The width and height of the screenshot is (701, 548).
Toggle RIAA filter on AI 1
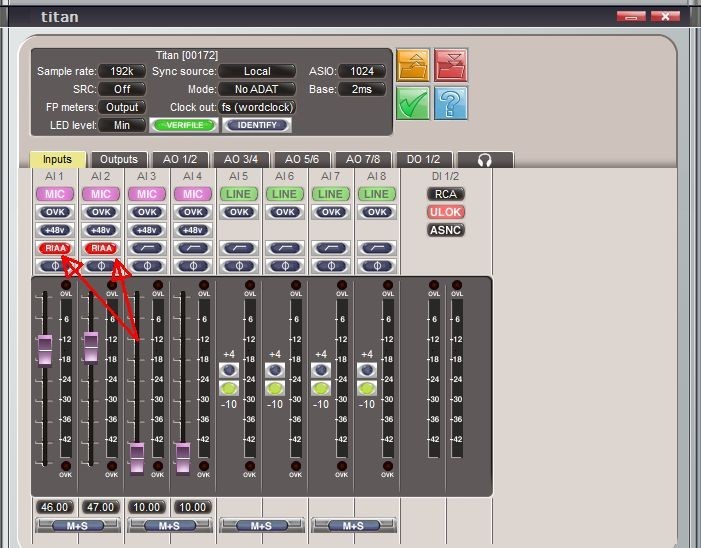click(55, 248)
